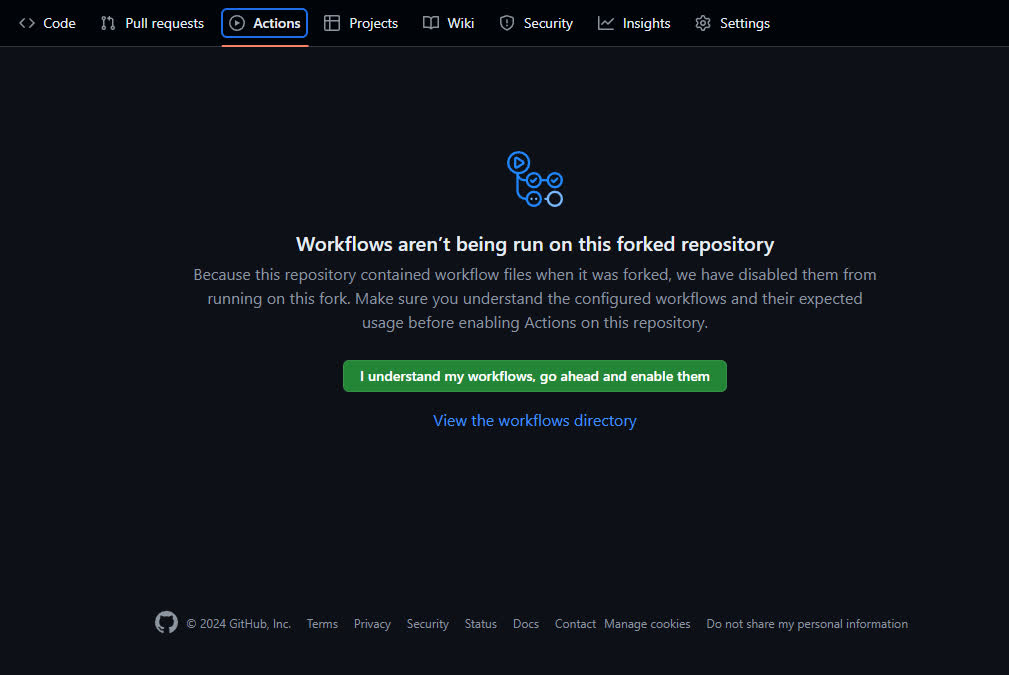Click 'Do not share my personal information'

[807, 624]
